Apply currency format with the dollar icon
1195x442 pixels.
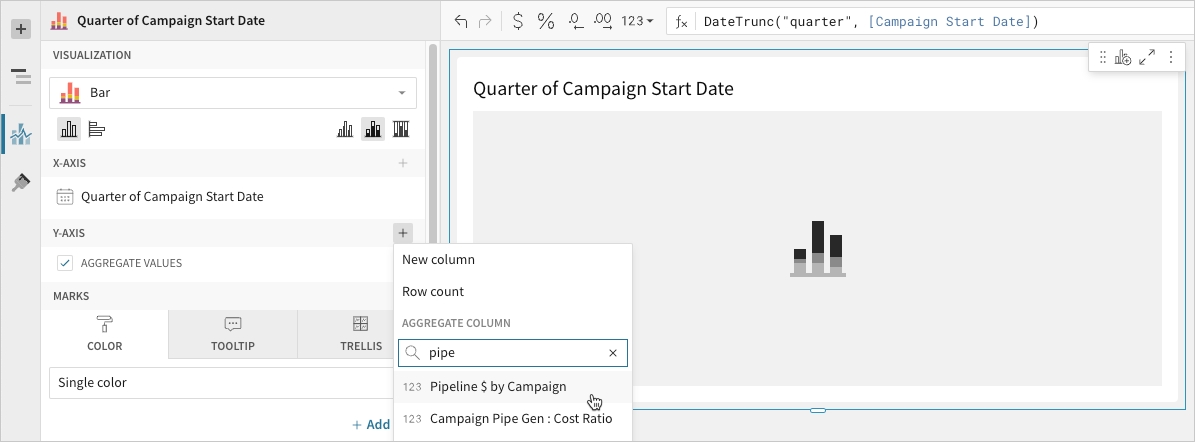[x=517, y=21]
